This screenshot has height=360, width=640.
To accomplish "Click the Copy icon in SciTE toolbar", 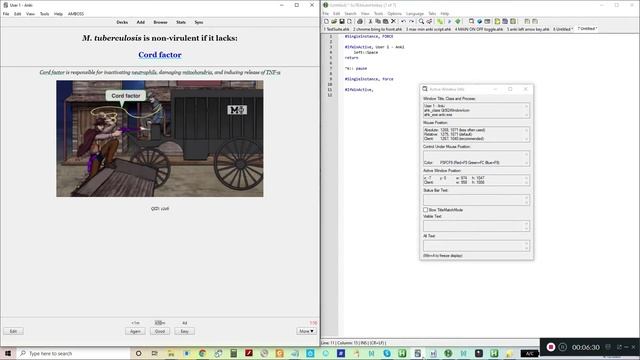I will (x=378, y=21).
